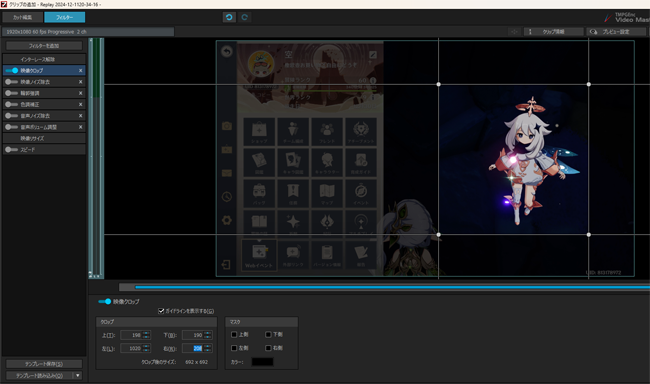The height and width of the screenshot is (384, 650).
Task: Enable the 音声ノイズ除去 filter switch
Action: tap(12, 115)
